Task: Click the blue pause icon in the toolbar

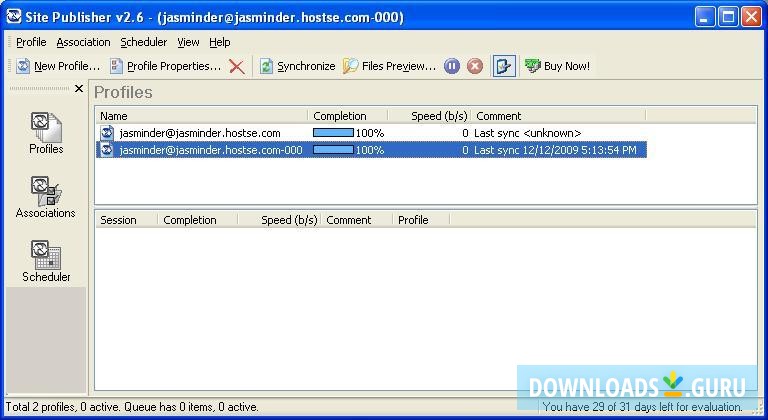Action: pos(452,66)
